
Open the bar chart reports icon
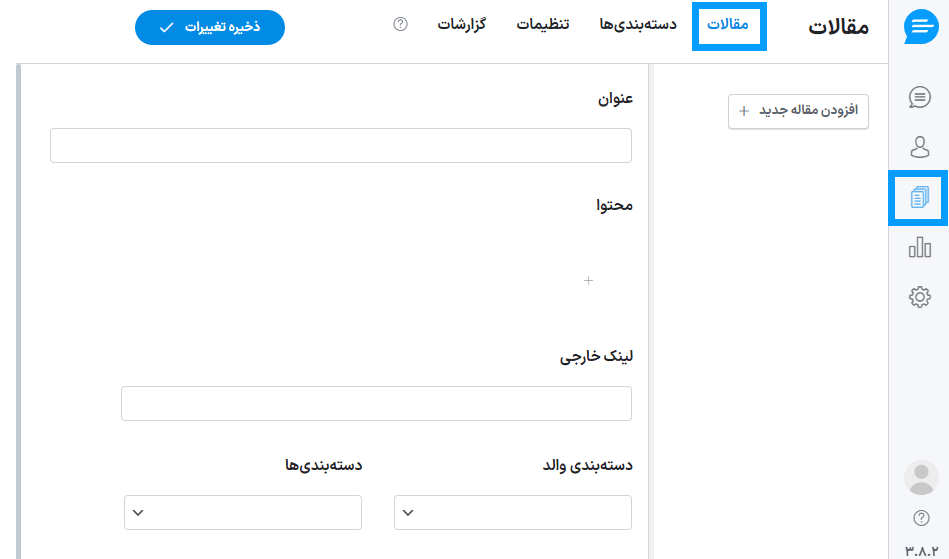919,247
